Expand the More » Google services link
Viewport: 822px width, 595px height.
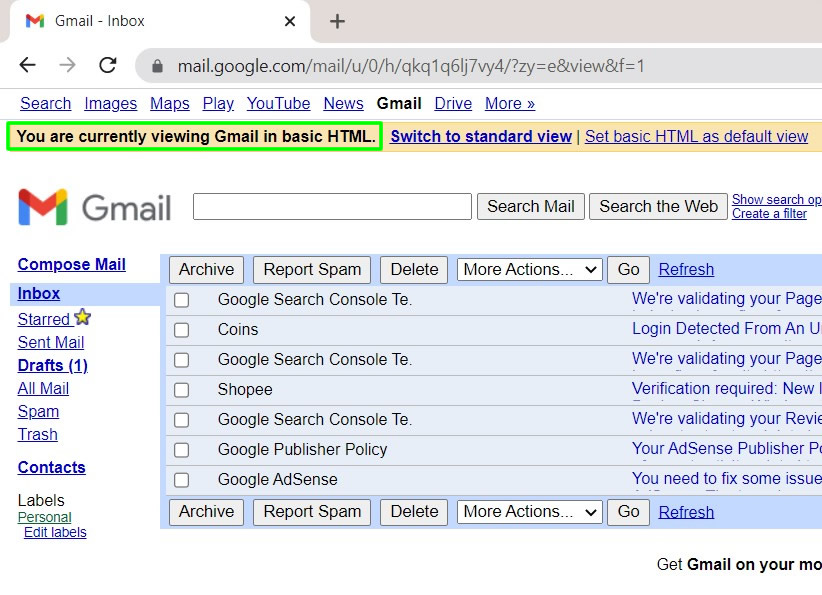click(510, 104)
